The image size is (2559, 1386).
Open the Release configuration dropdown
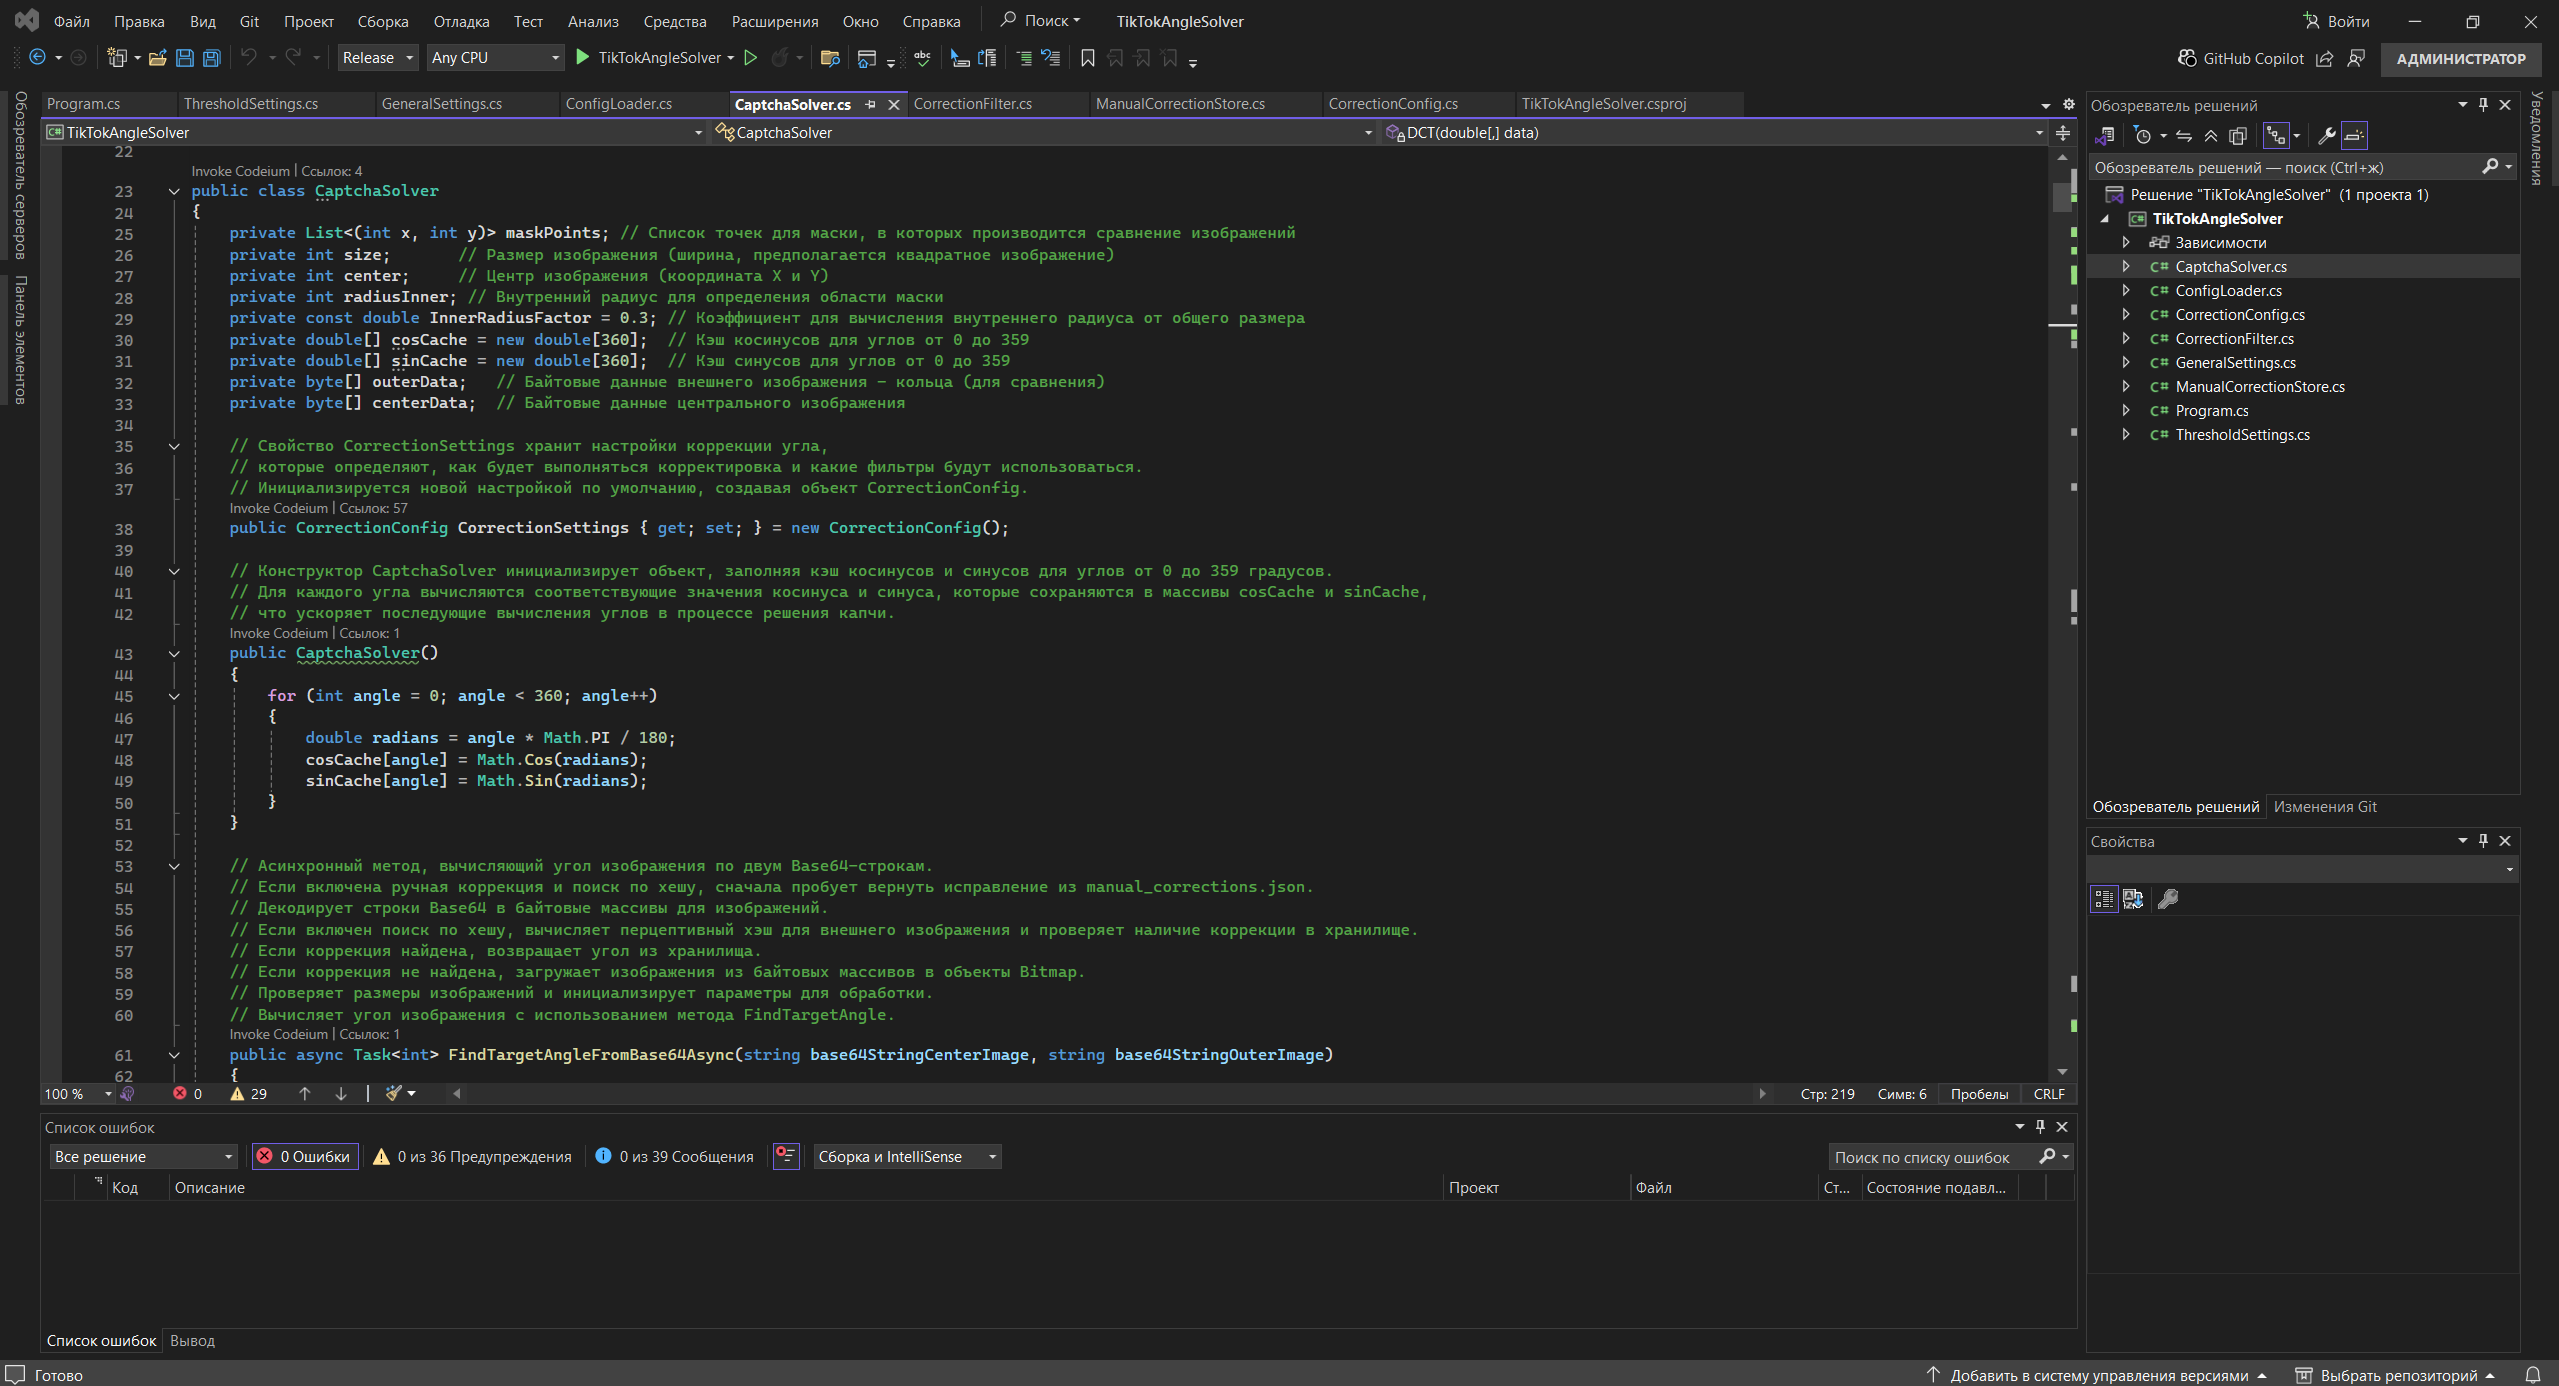click(378, 58)
